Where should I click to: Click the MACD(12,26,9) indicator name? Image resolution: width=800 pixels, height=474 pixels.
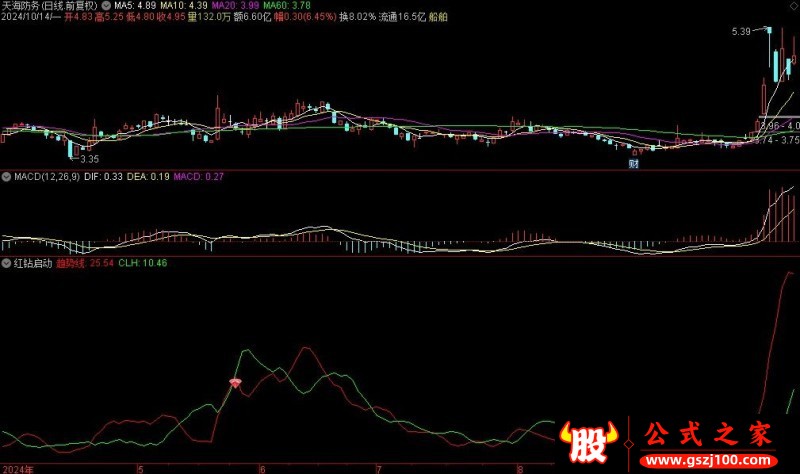47,177
